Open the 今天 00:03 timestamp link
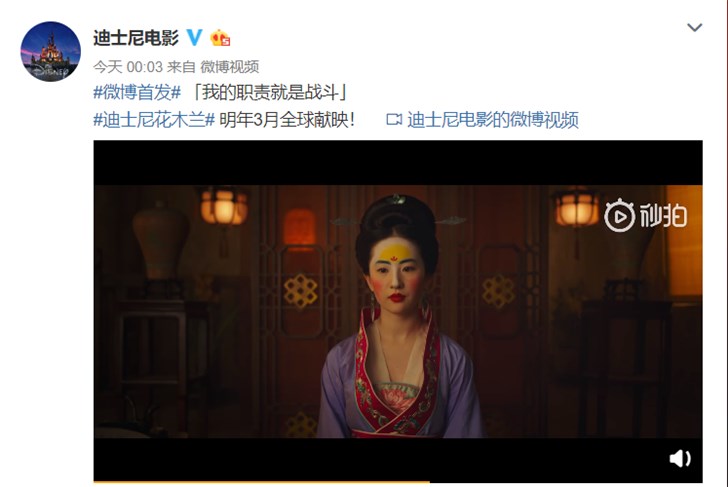 pyautogui.click(x=128, y=67)
